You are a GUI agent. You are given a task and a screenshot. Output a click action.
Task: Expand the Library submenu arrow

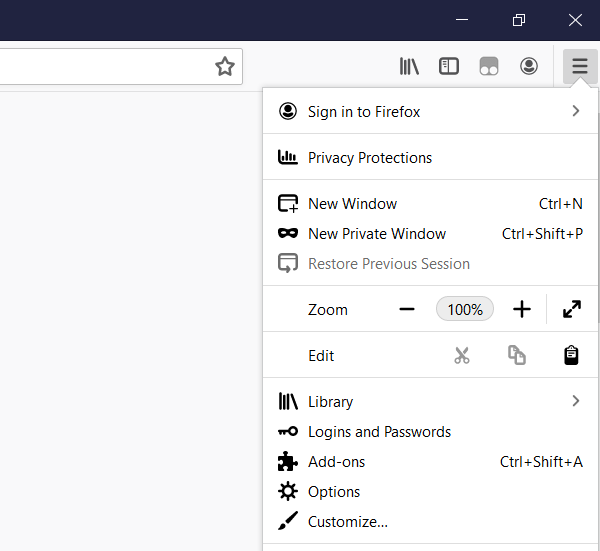coord(576,401)
